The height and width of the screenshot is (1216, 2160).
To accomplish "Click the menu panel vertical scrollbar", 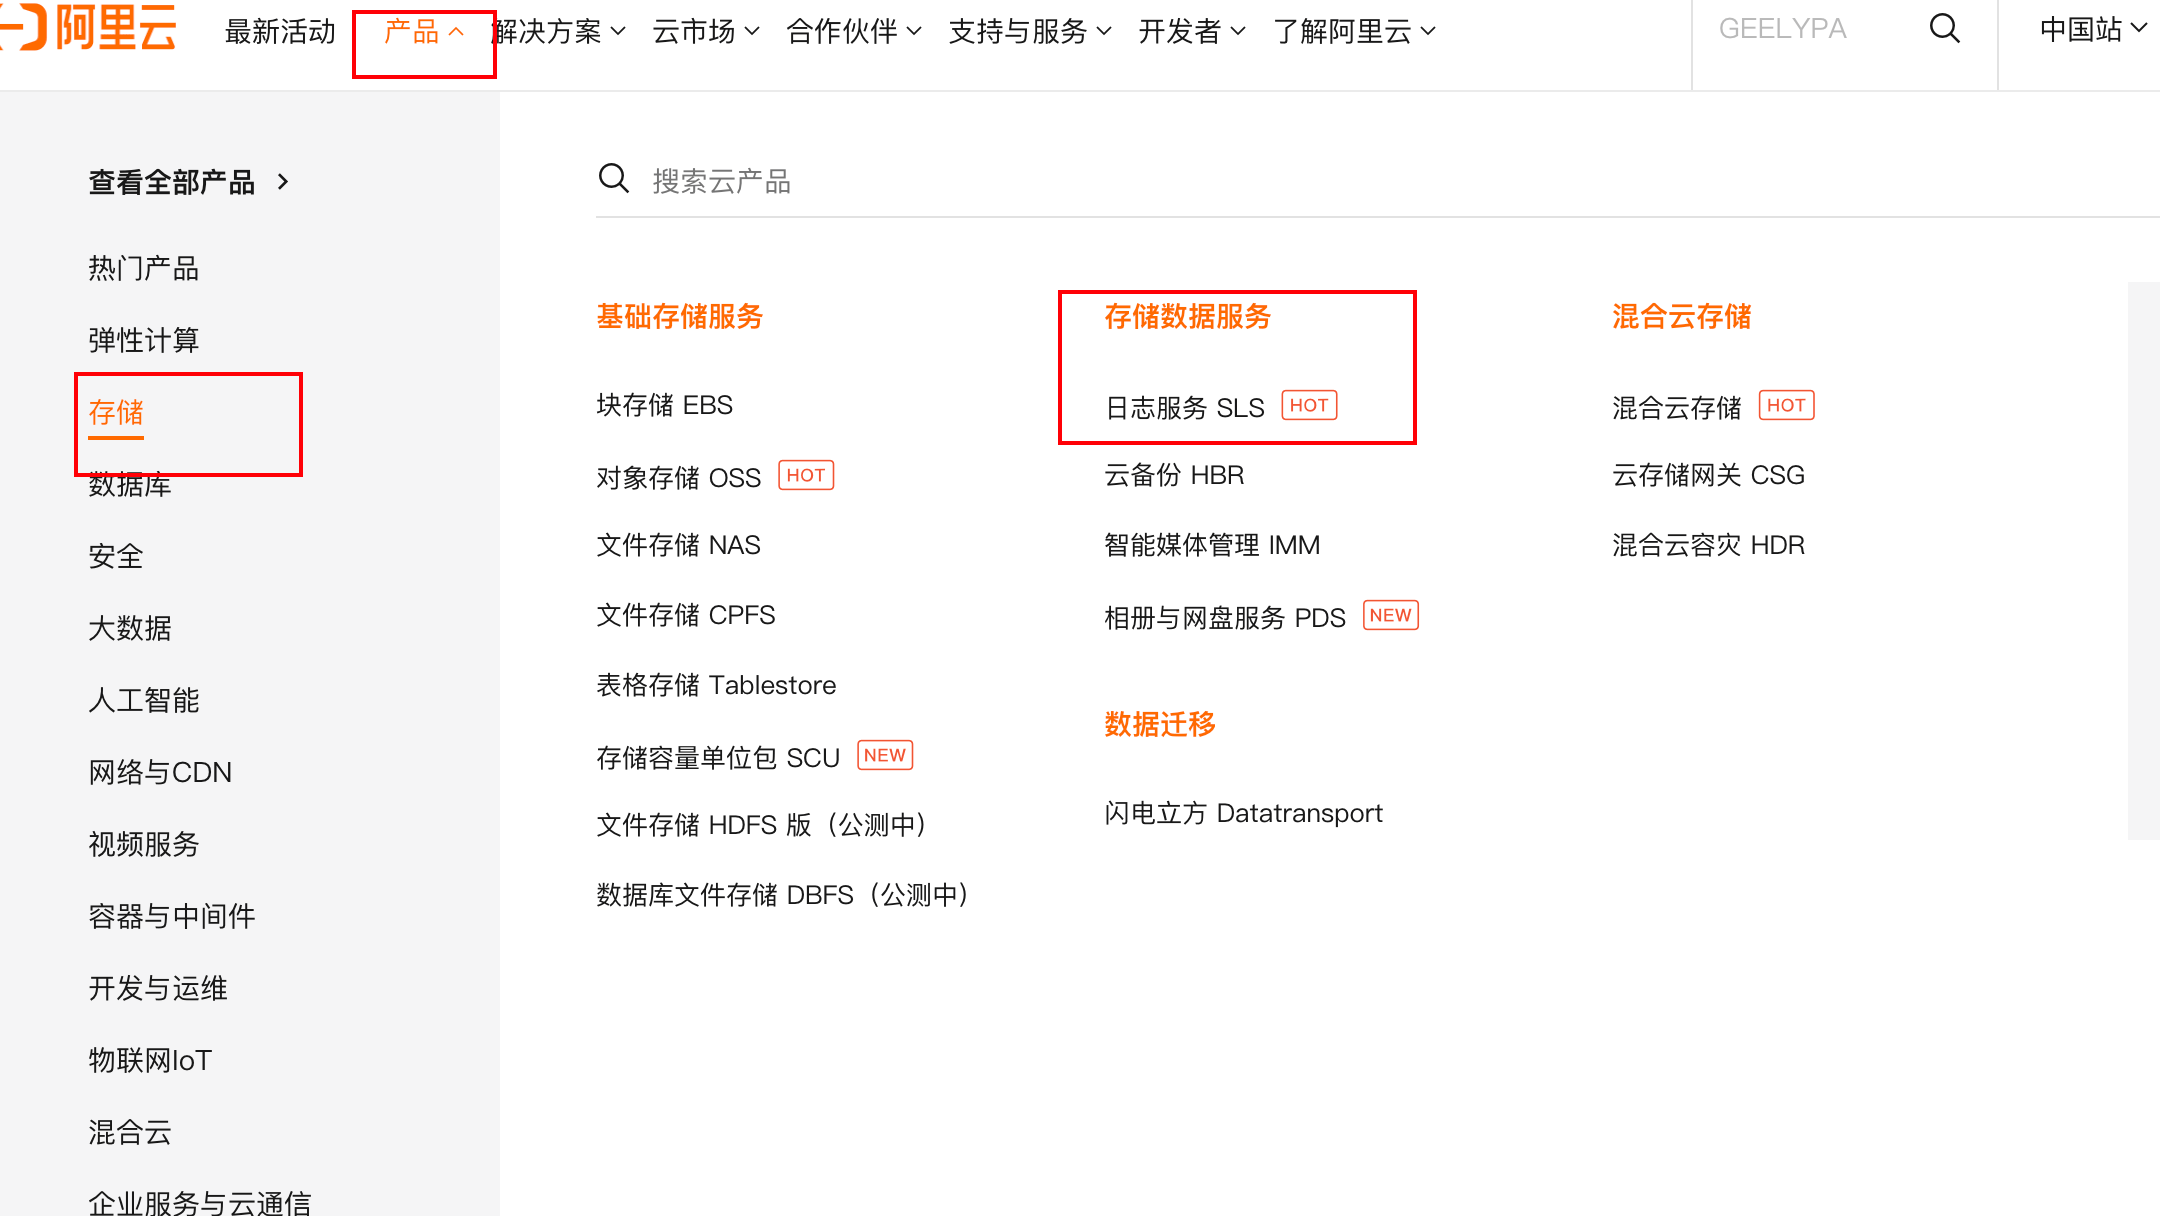I will (x=2144, y=560).
